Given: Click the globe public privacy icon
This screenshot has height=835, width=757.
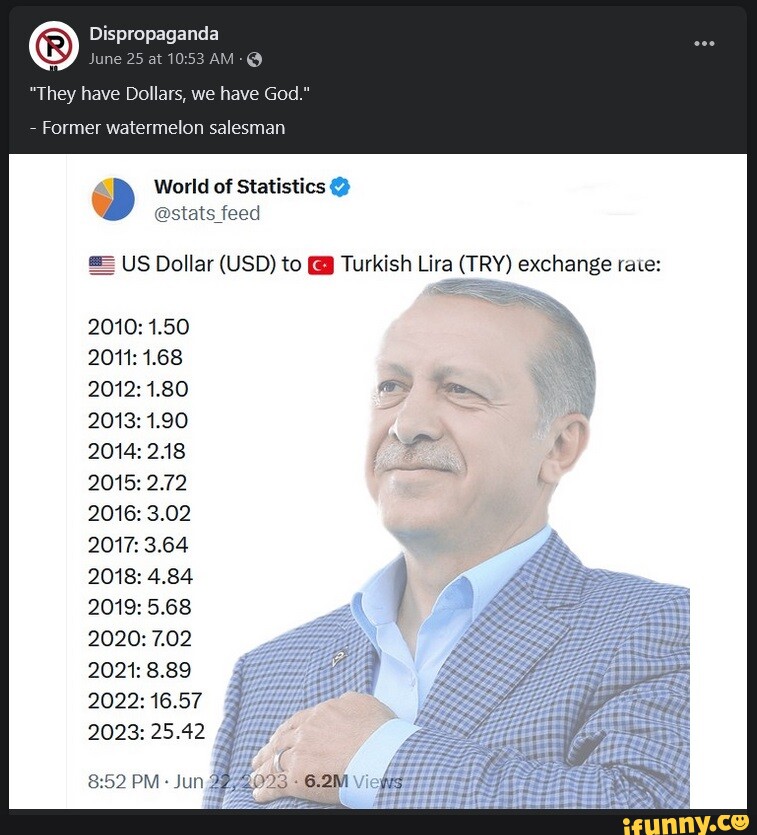Looking at the screenshot, I should coord(254,59).
